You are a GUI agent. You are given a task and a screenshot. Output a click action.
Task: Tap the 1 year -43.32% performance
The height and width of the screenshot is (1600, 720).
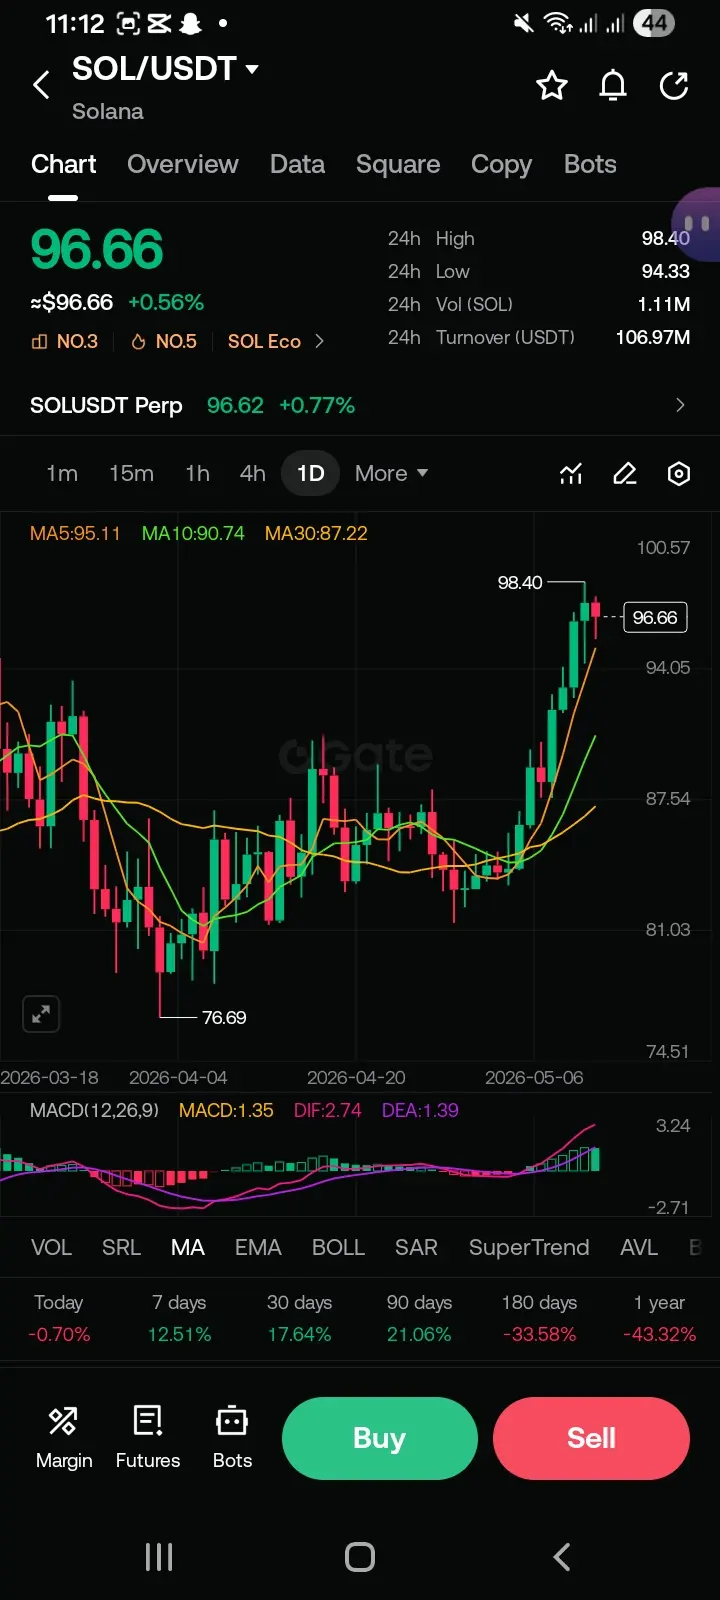[x=659, y=1318]
